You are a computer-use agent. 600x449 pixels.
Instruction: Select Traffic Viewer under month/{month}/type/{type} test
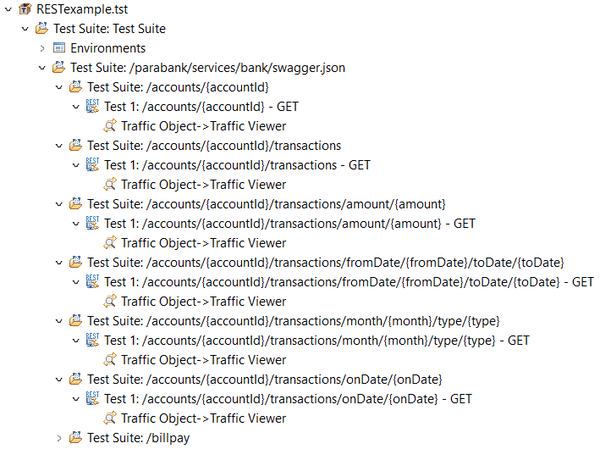(x=203, y=360)
